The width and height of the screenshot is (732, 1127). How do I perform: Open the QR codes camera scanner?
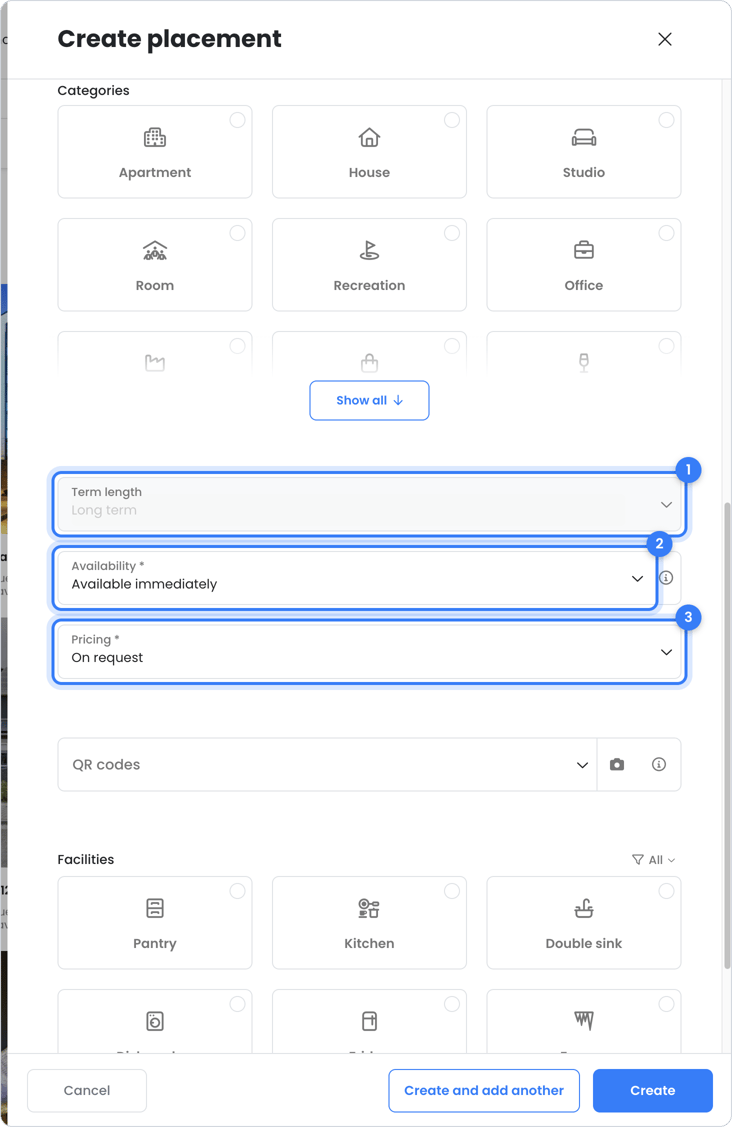(x=617, y=765)
